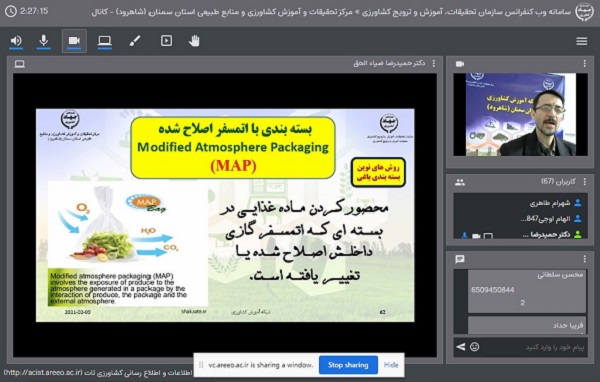The width and height of the screenshot is (600, 382).
Task: Mute the speaker audio icon
Action: point(16,41)
